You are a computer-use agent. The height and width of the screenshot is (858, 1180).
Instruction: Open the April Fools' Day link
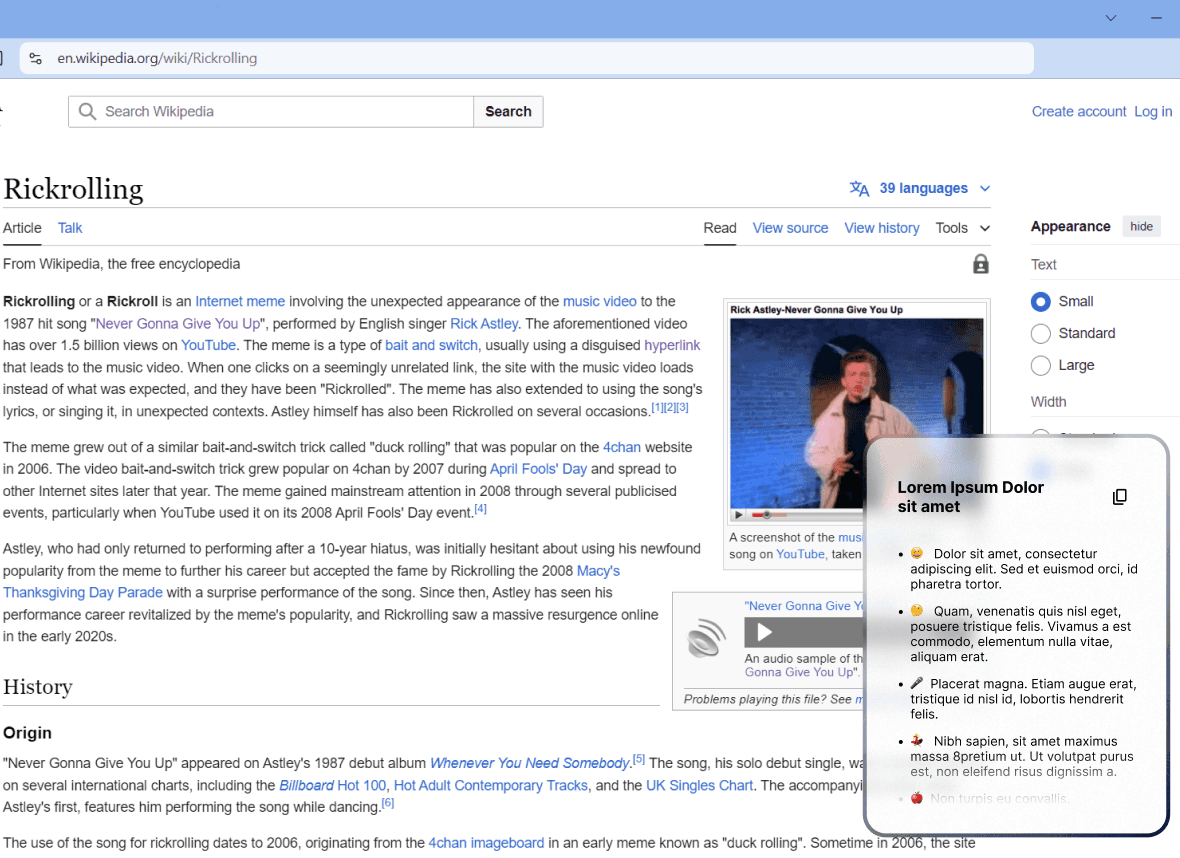(x=538, y=469)
